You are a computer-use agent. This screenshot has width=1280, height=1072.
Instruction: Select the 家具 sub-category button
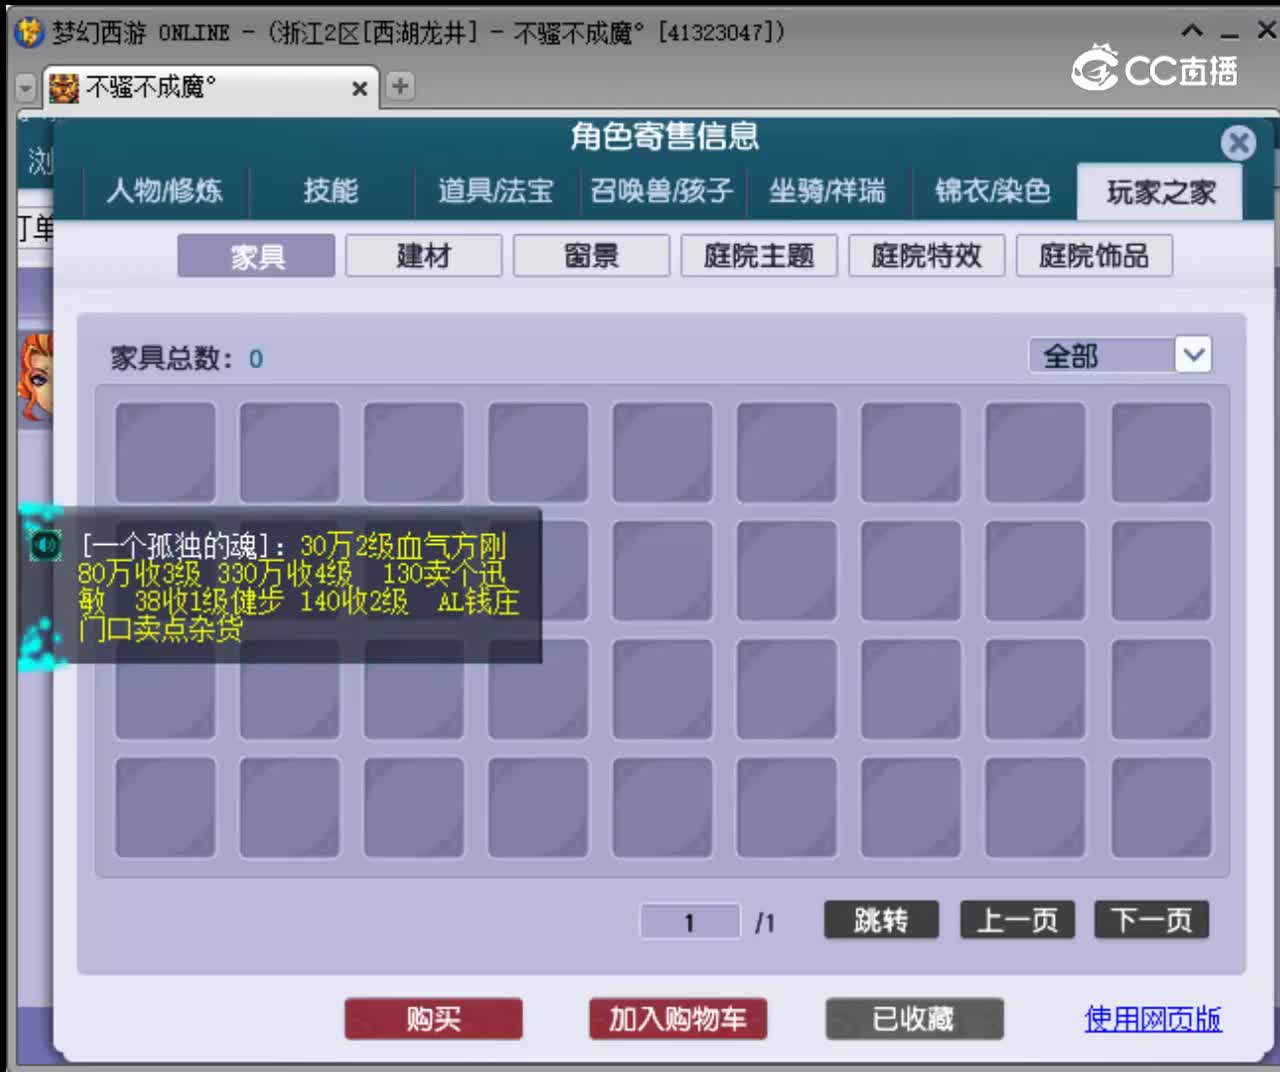(x=257, y=256)
